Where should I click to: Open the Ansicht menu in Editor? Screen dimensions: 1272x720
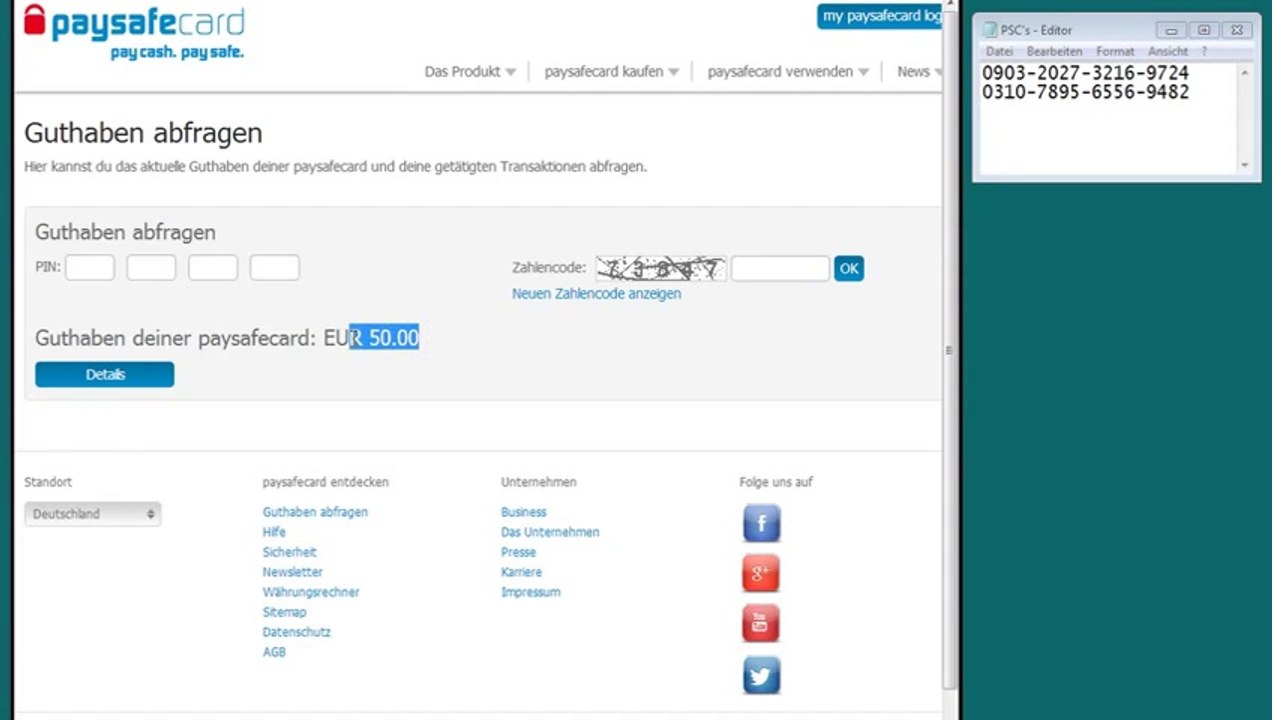(1168, 51)
